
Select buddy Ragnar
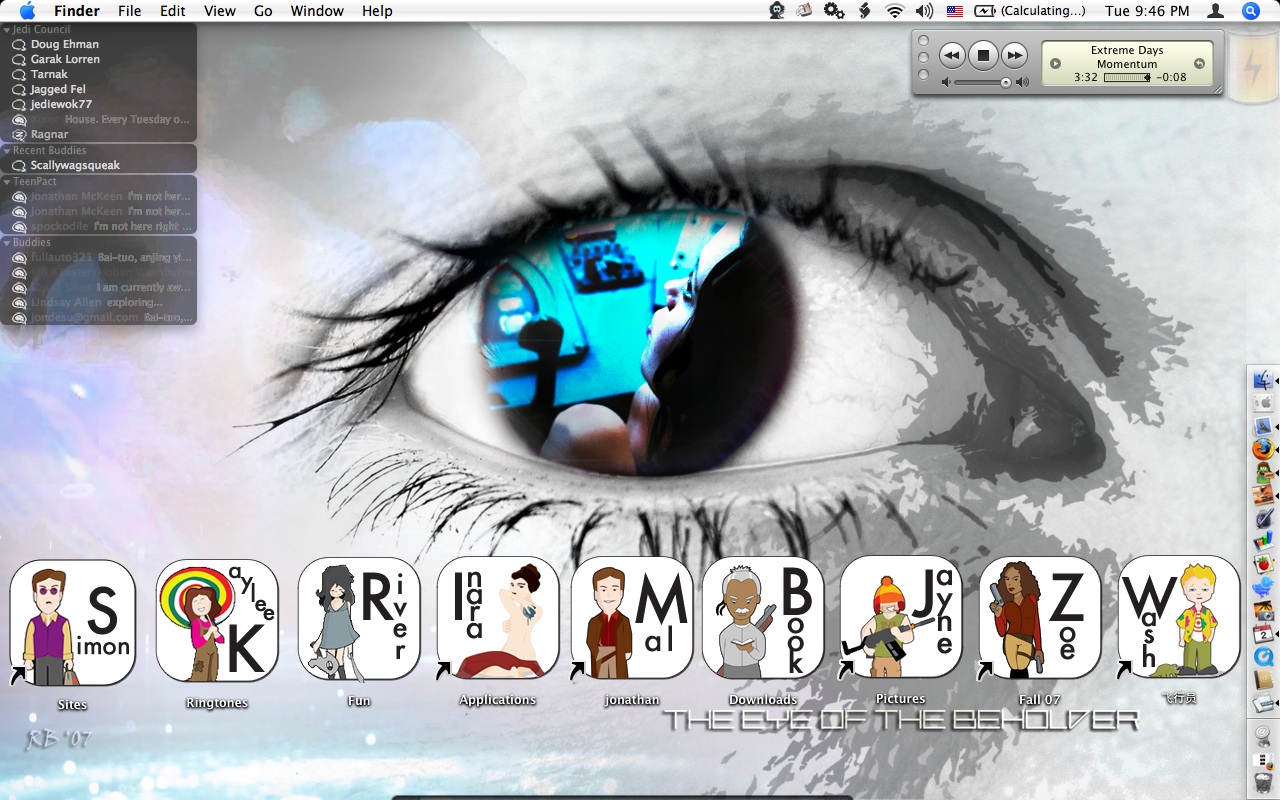49,134
